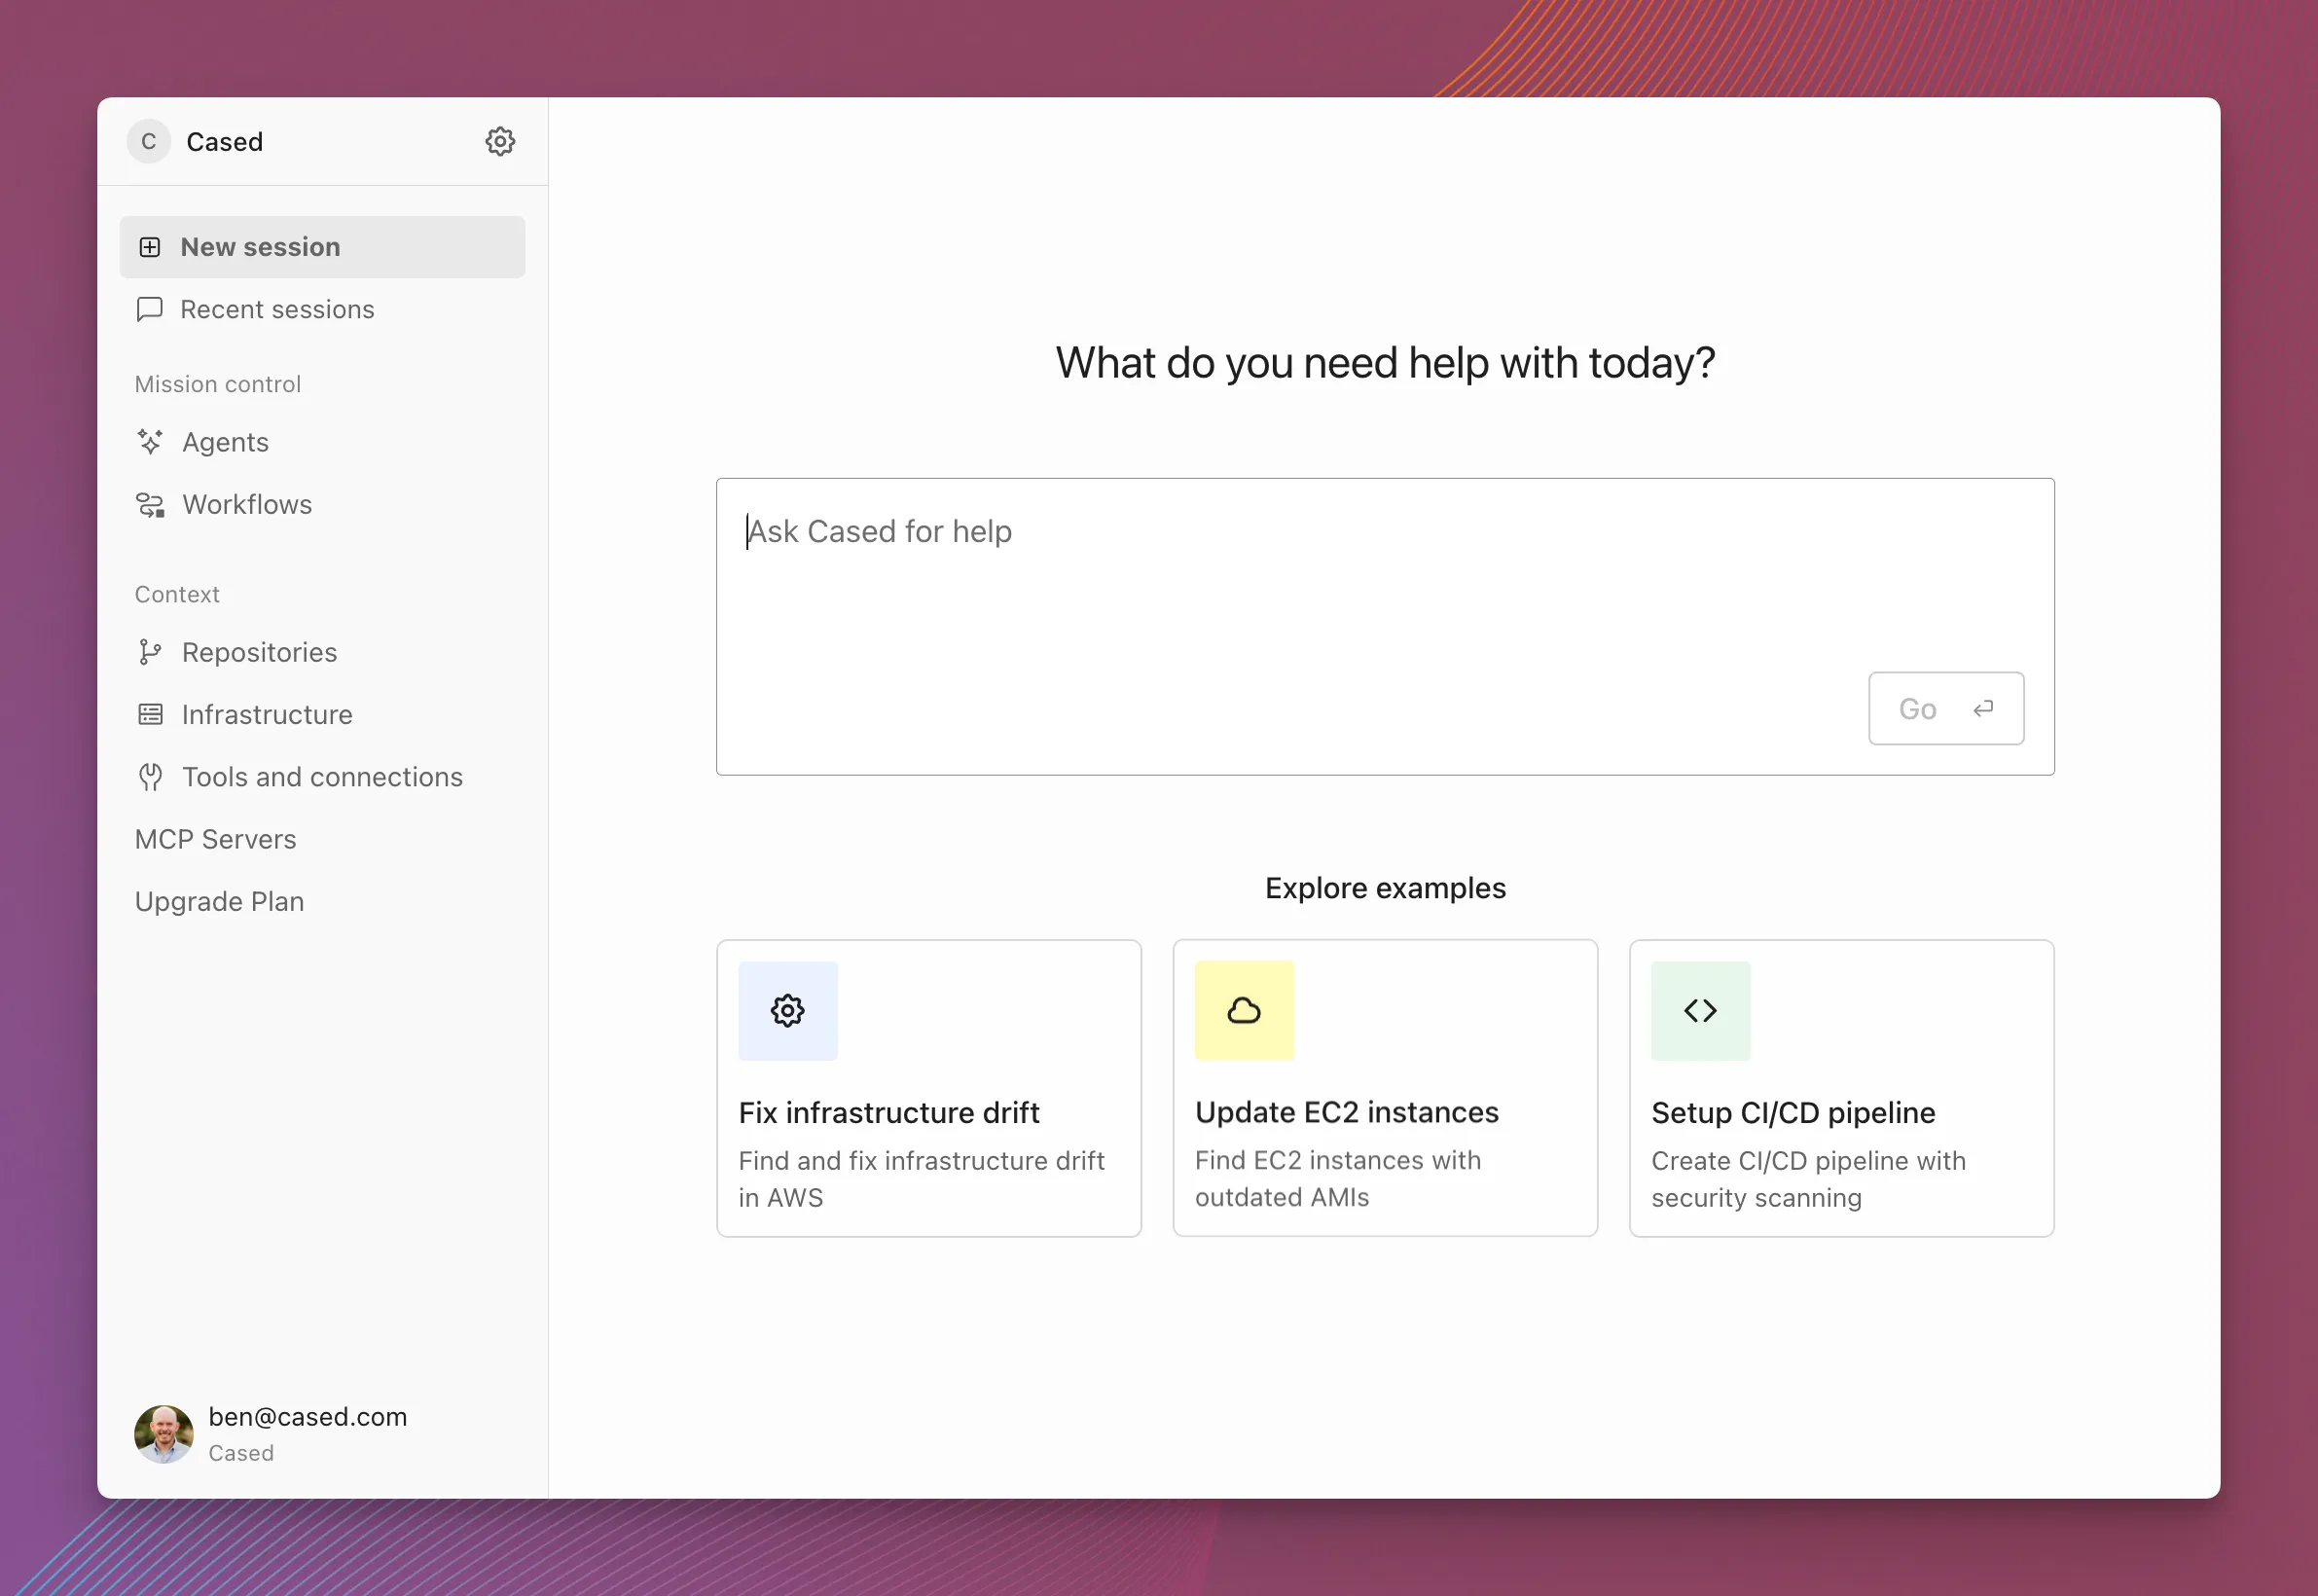This screenshot has width=2318, height=1596.
Task: Click the Mission control section label
Action: 218,384
